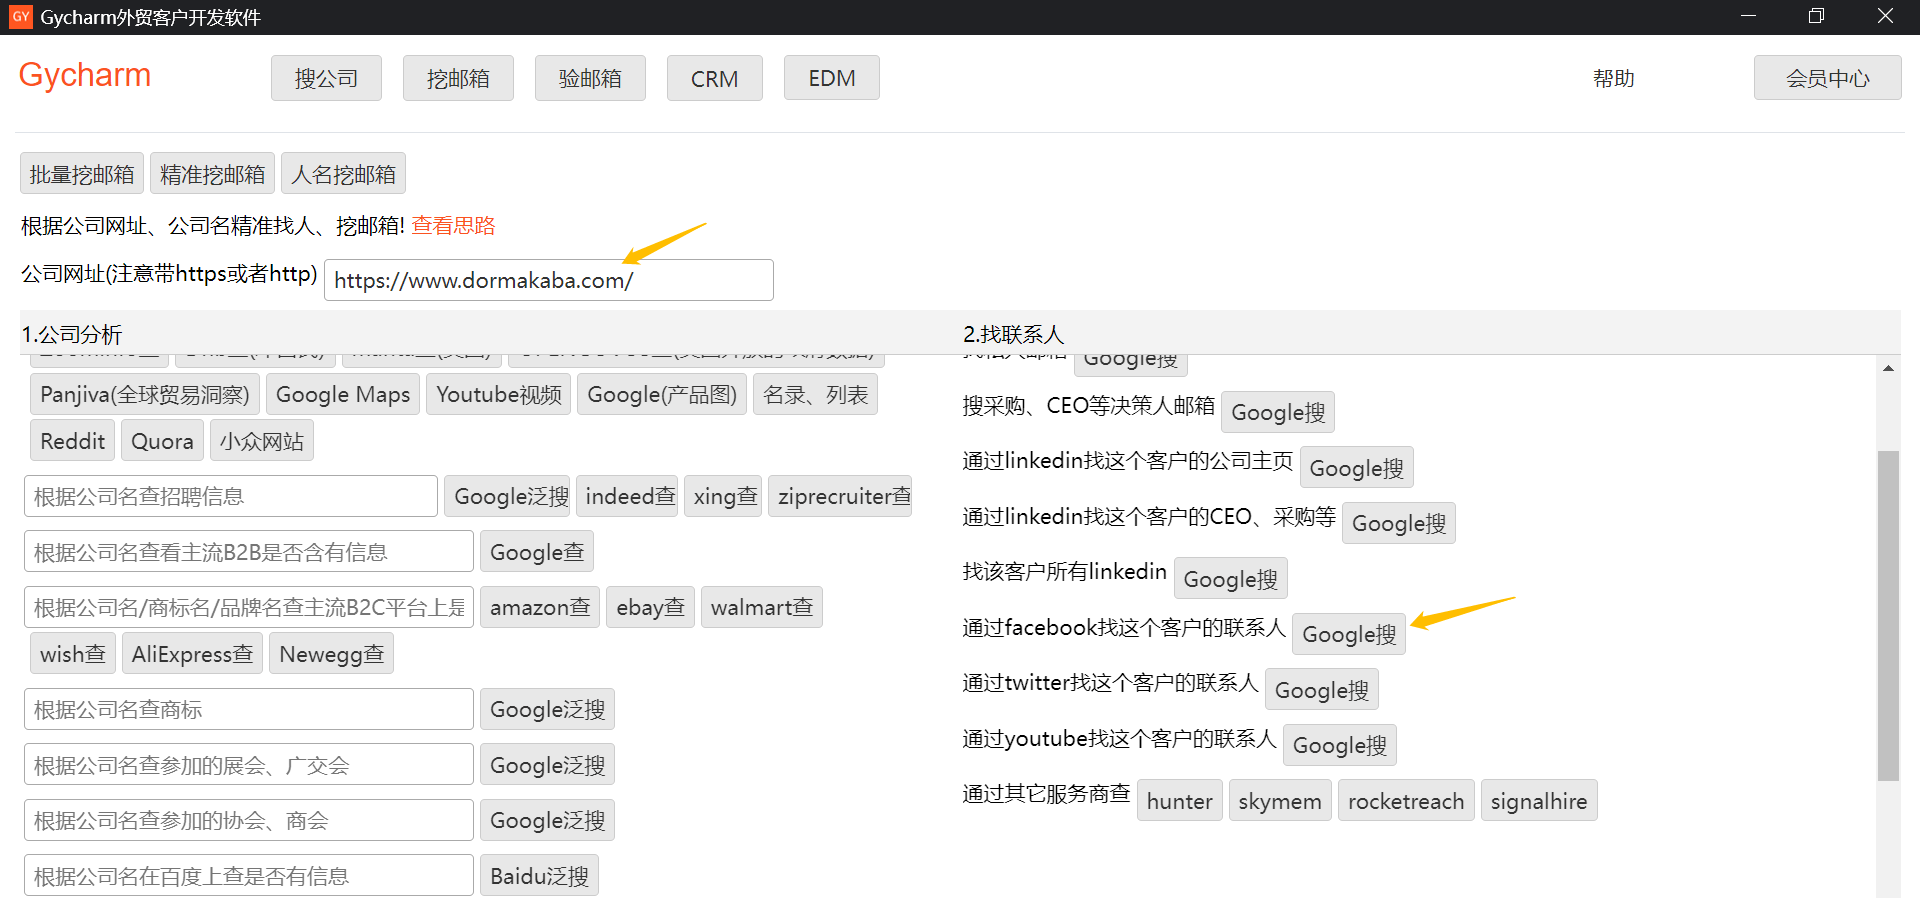Focus the 根据公司名查招聘信息 input

(x=231, y=496)
